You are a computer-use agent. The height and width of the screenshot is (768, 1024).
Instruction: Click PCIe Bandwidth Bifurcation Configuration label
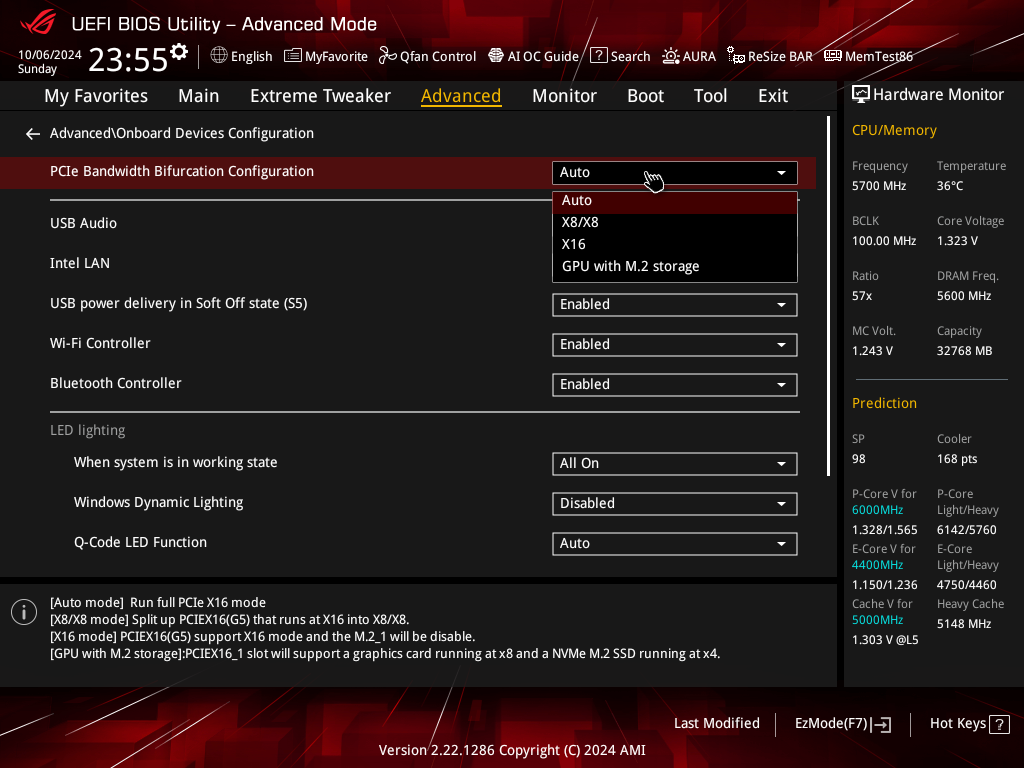tap(182, 172)
